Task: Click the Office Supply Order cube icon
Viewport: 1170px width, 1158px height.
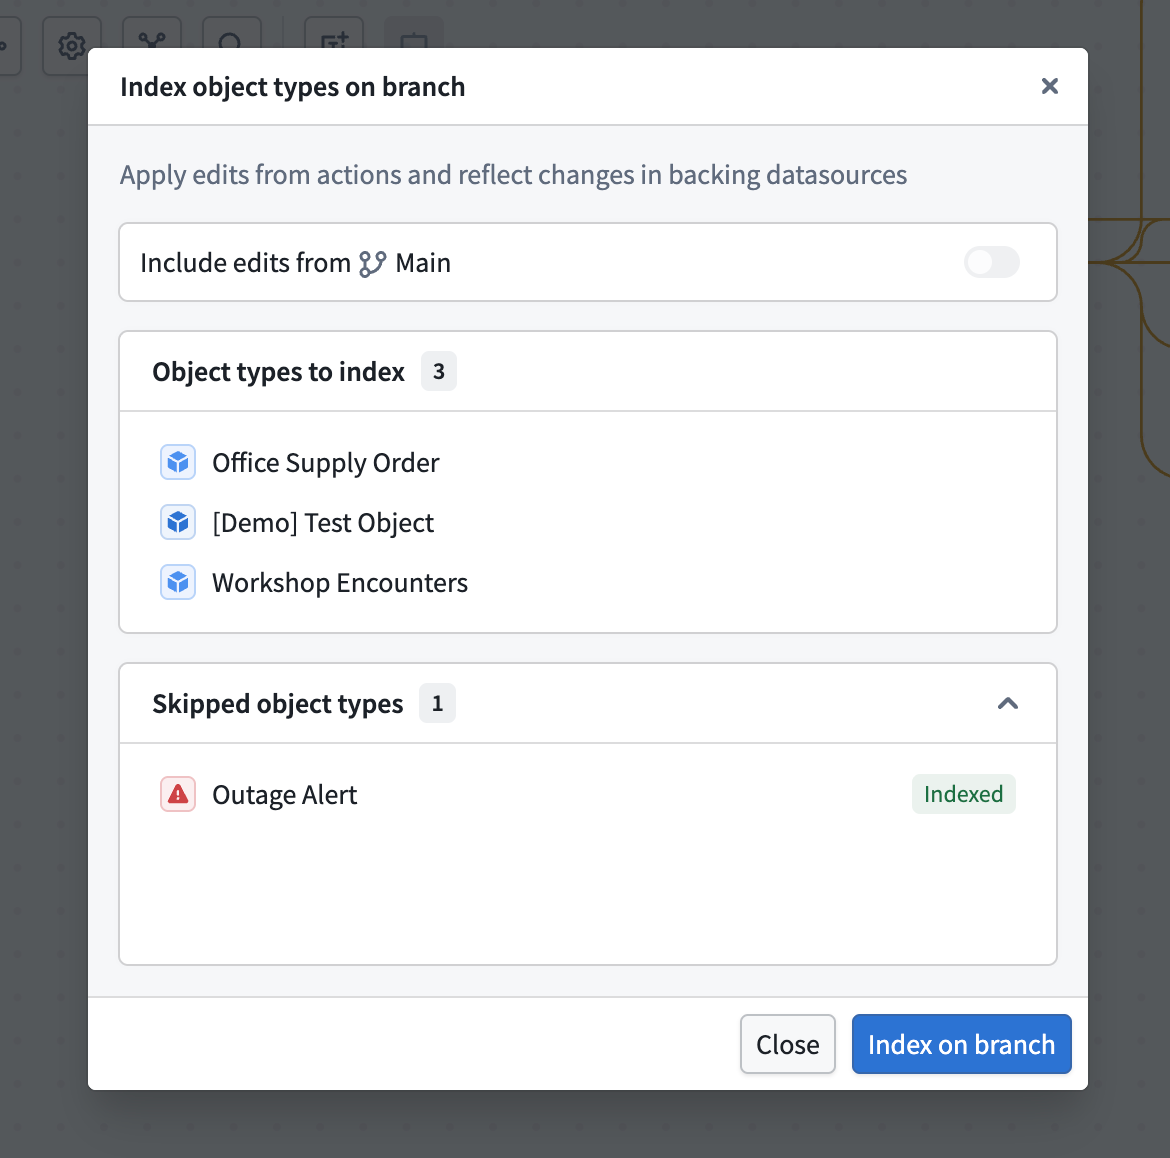Action: point(178,463)
